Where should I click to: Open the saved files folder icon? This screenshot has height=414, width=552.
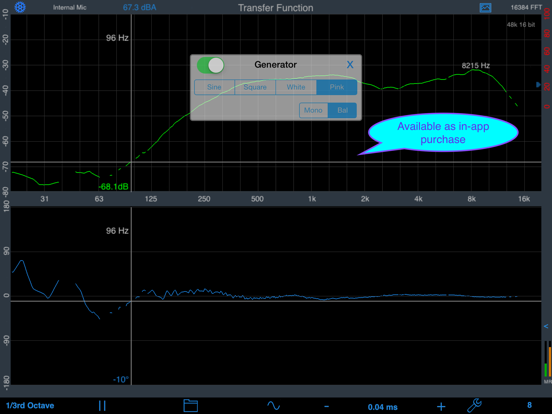tap(190, 406)
